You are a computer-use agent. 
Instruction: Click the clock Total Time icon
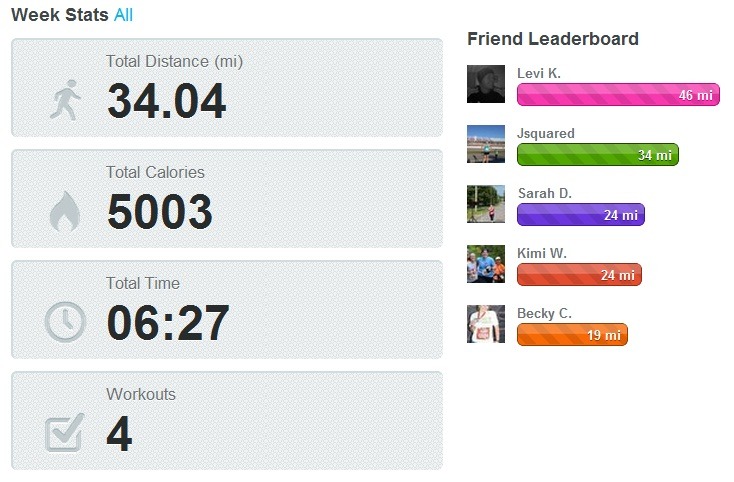65,322
